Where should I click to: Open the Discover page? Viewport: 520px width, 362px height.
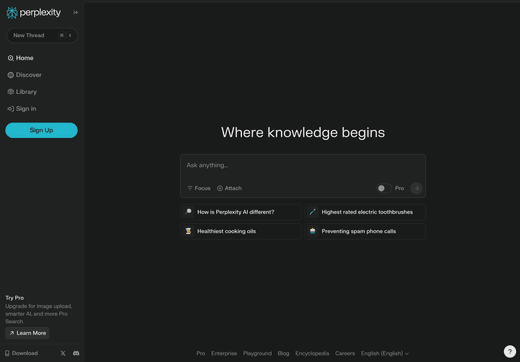click(x=25, y=75)
